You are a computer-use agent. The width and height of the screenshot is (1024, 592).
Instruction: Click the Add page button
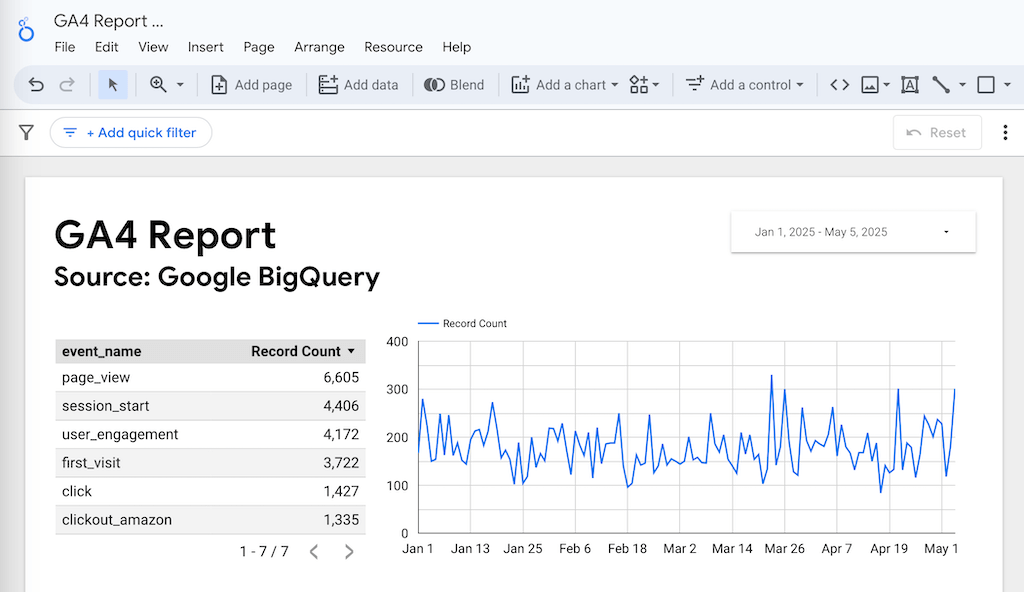[x=251, y=85]
